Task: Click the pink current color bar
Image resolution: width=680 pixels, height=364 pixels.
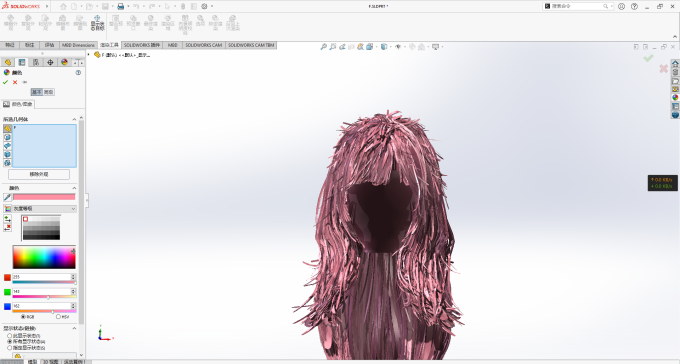Action: pyautogui.click(x=44, y=197)
